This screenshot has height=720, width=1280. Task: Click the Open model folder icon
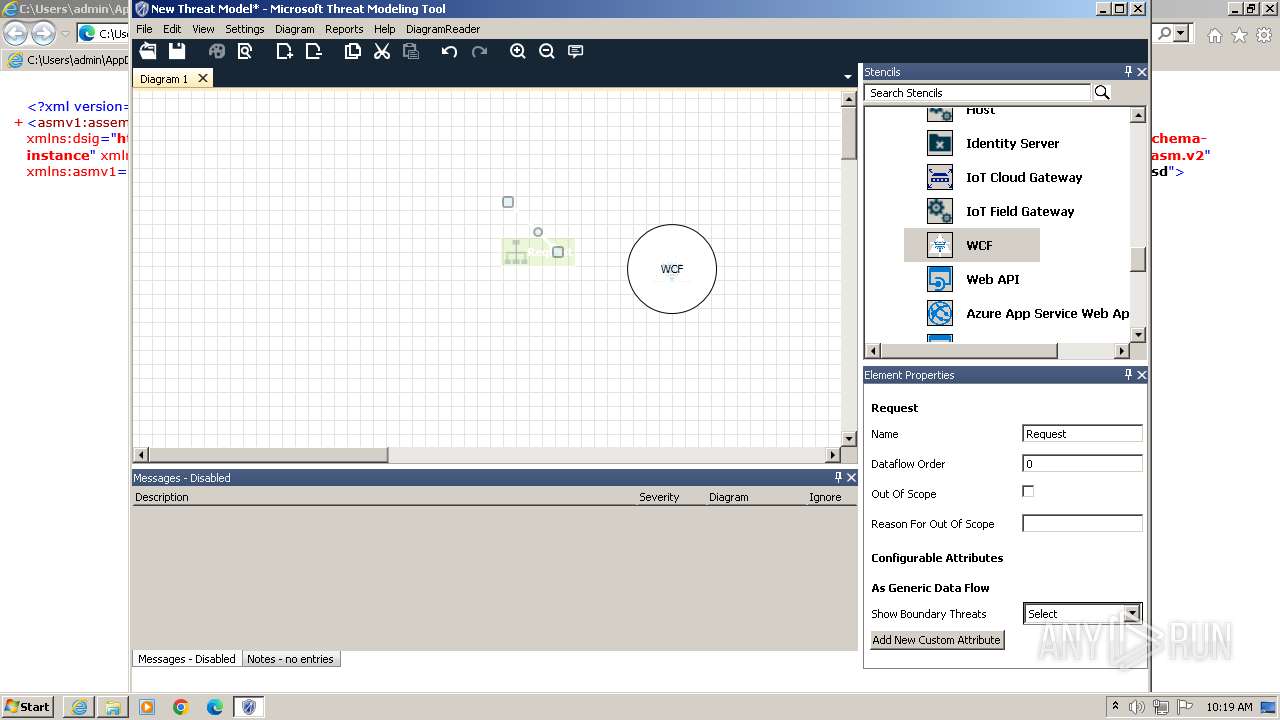tap(148, 51)
